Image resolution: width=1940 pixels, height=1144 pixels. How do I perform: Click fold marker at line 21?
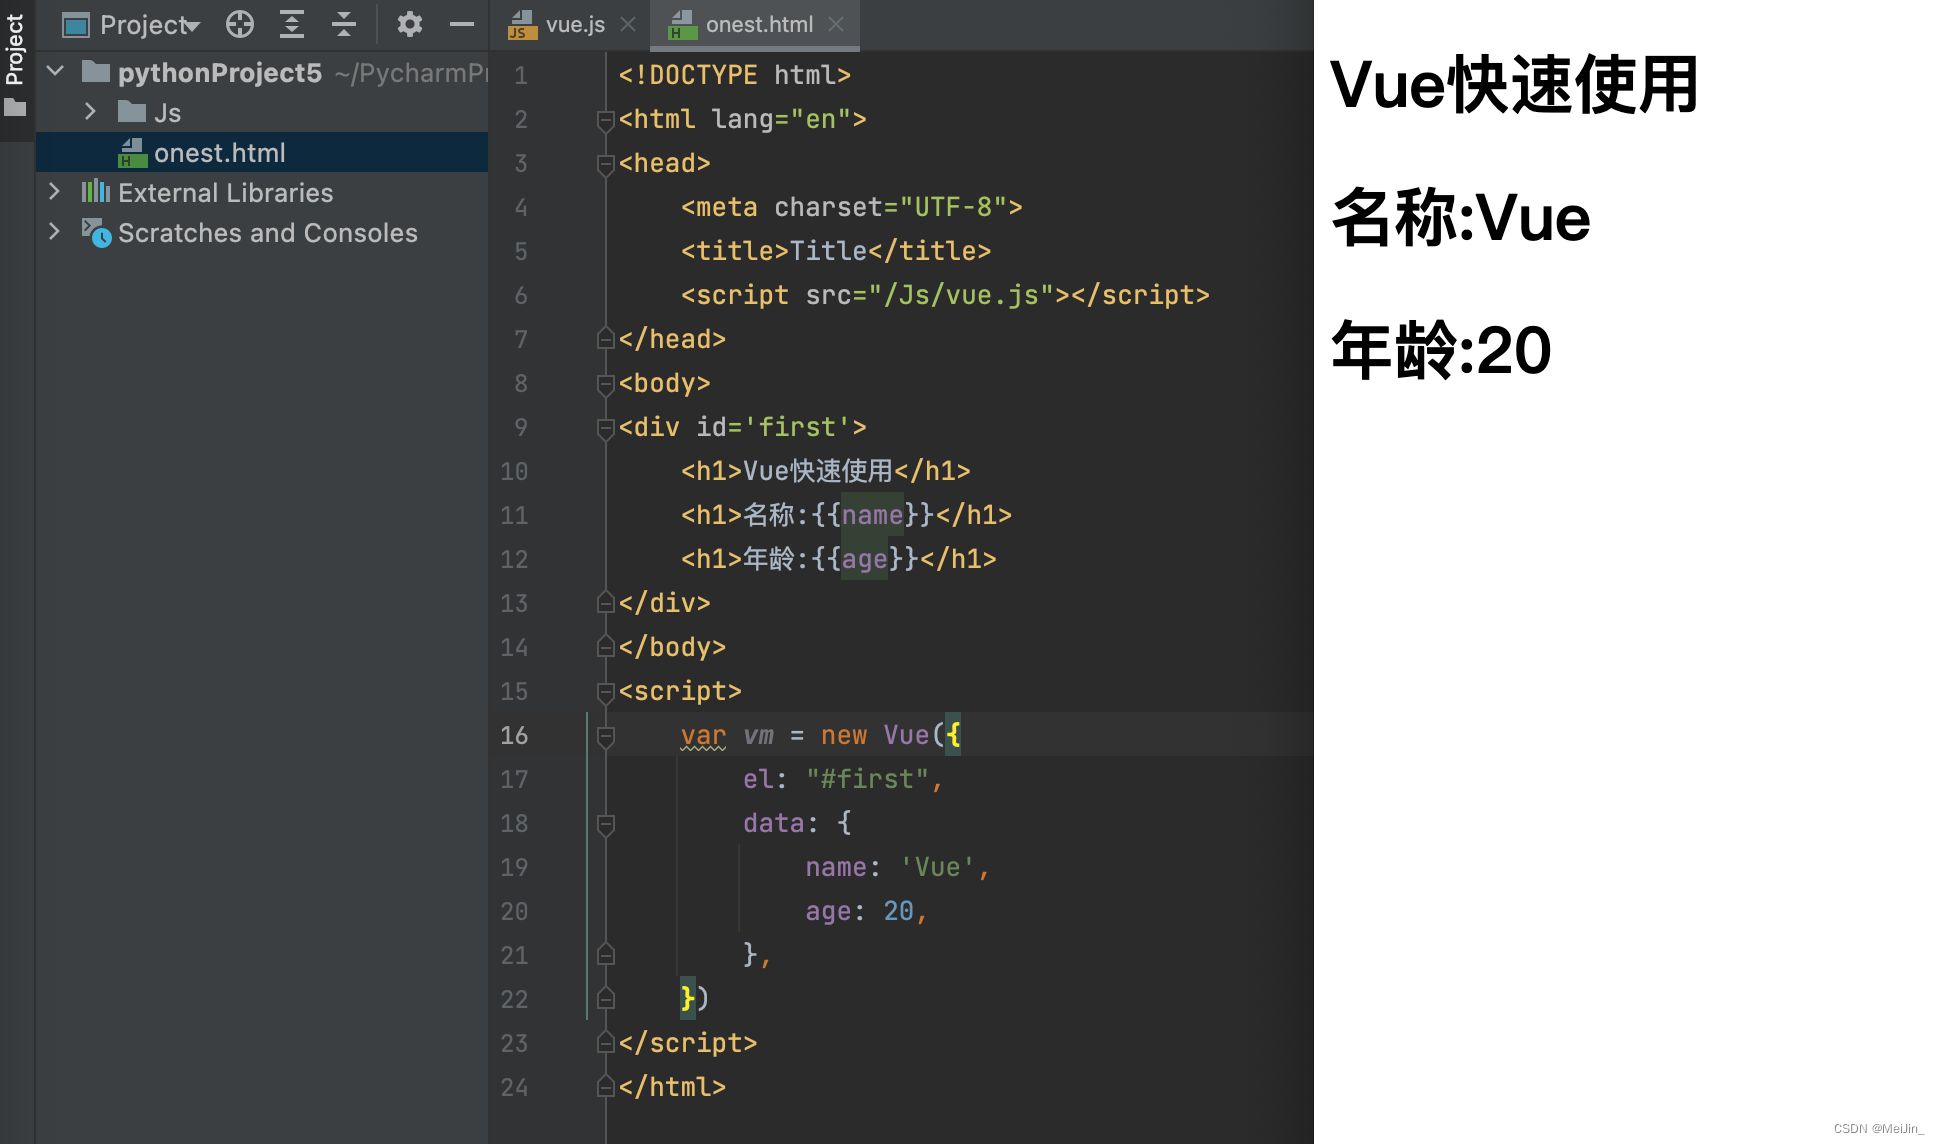pos(605,955)
